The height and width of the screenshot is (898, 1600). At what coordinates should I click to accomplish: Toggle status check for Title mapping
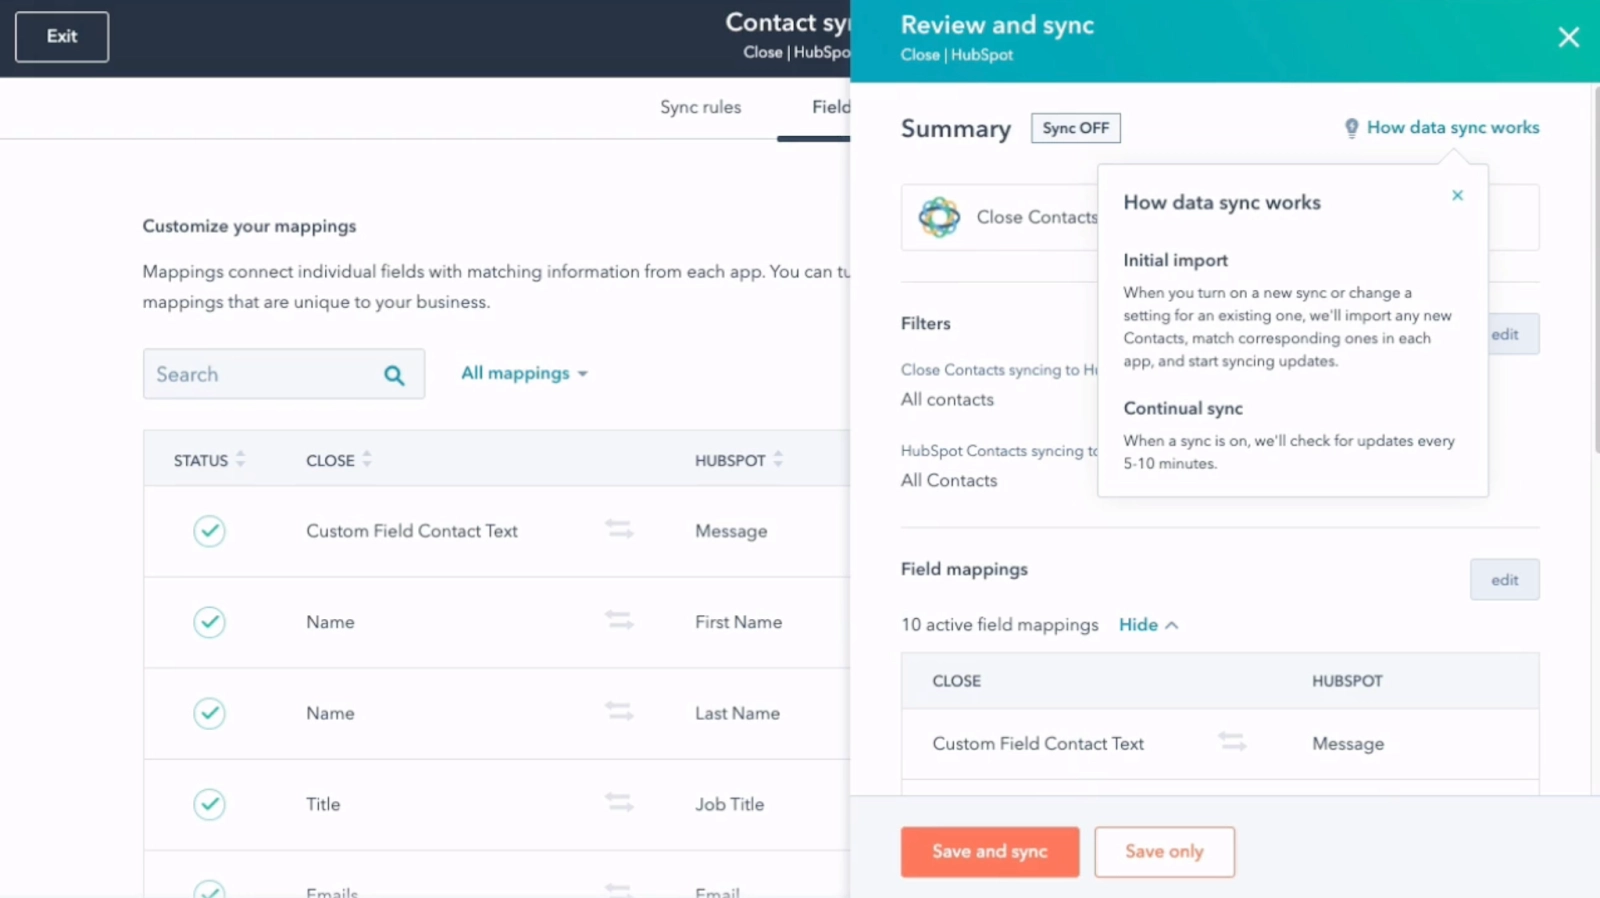click(x=209, y=804)
